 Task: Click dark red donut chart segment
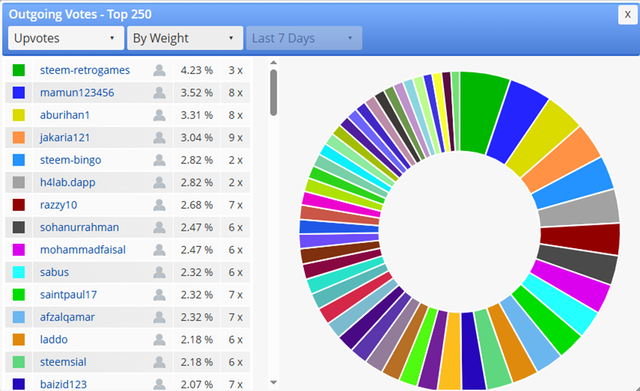580,239
